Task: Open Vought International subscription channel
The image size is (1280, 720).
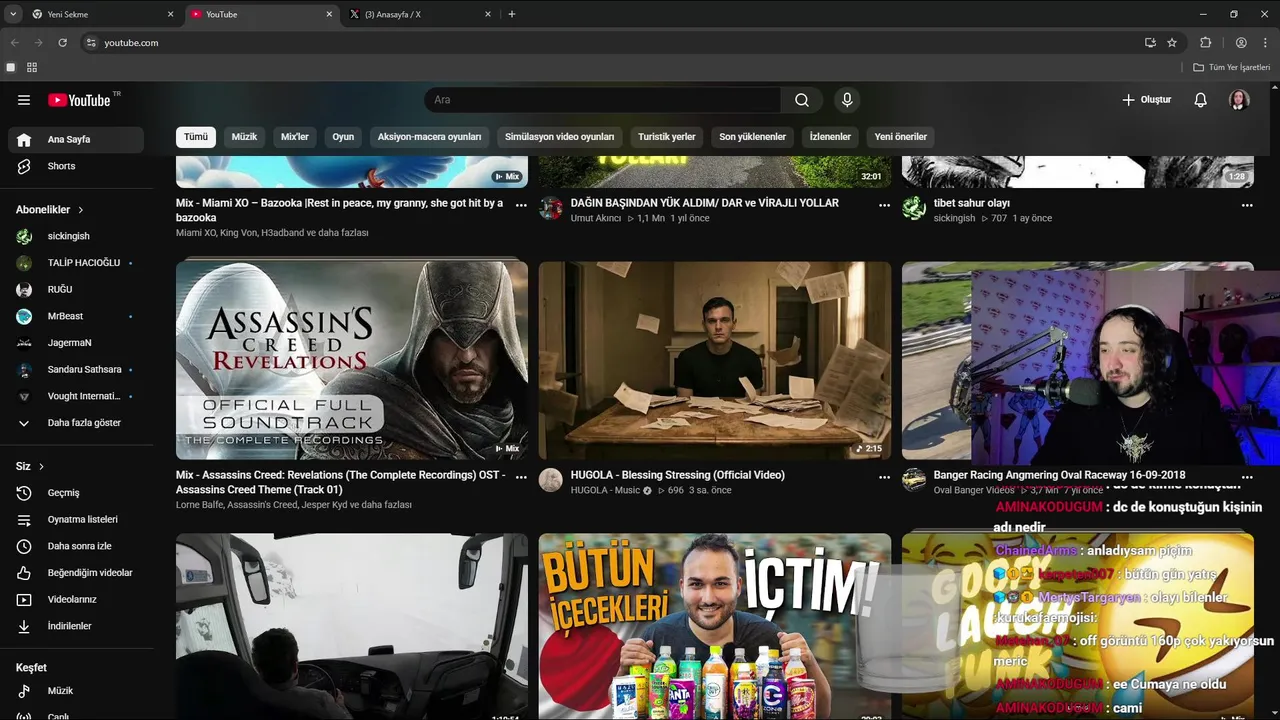Action: tap(76, 396)
